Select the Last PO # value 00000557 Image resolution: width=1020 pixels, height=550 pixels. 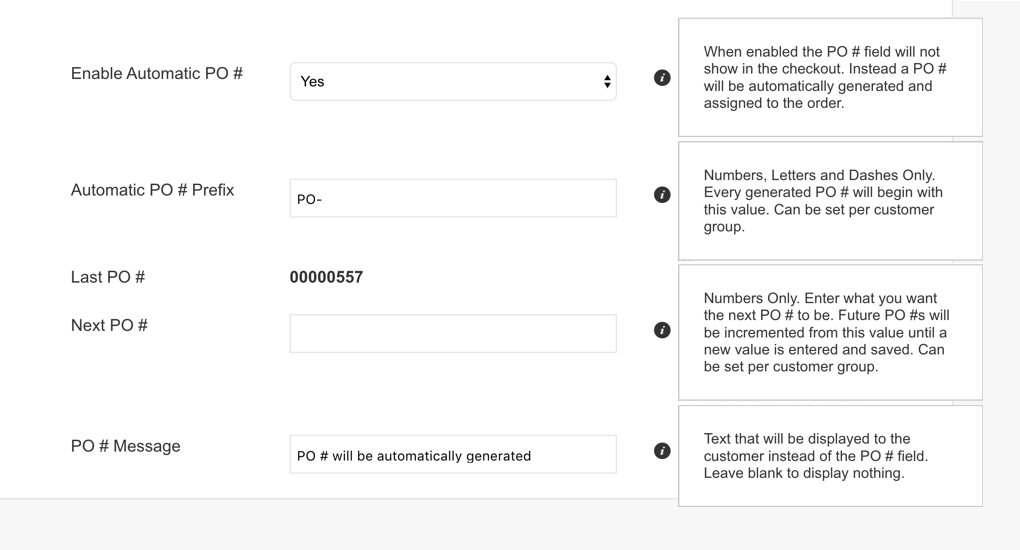pyautogui.click(x=326, y=277)
